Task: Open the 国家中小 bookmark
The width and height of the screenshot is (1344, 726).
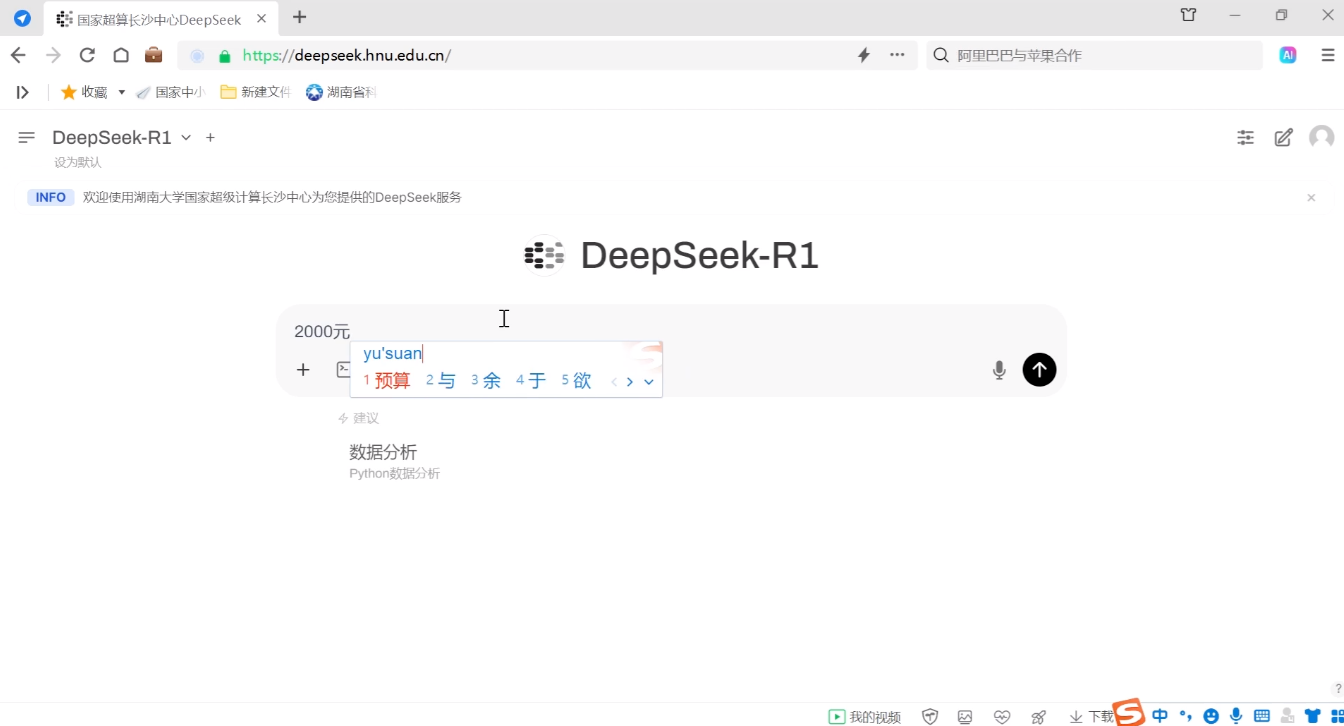Action: [x=170, y=92]
